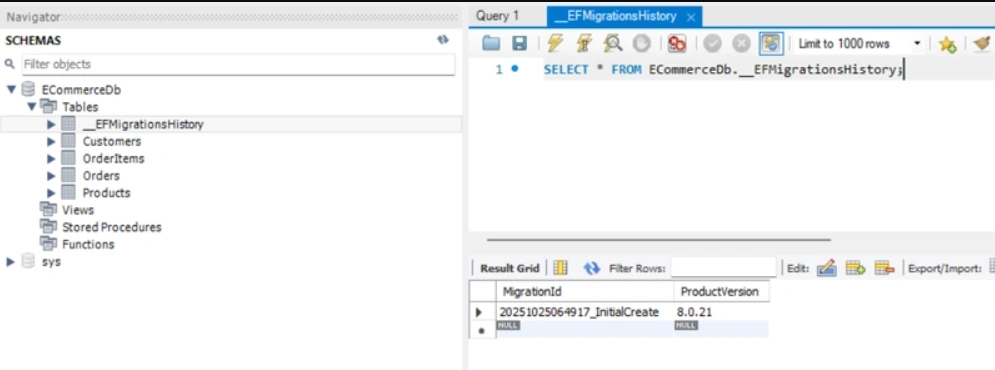This screenshot has width=995, height=370.
Task: Execute the query with lightning bolt icon
Action: pyautogui.click(x=555, y=43)
